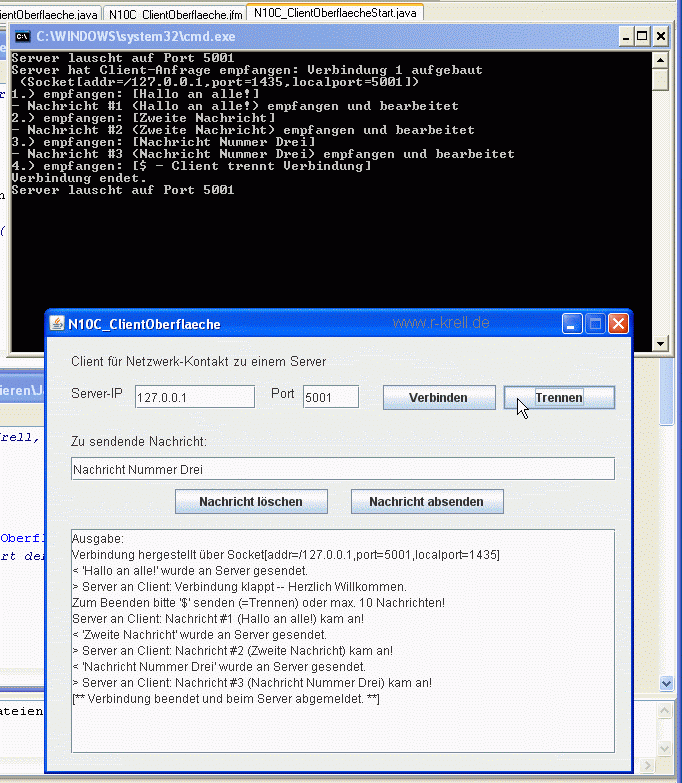Screen dimensions: 682x783
Task: Click into the Port field showing 5001
Action: 330,397
